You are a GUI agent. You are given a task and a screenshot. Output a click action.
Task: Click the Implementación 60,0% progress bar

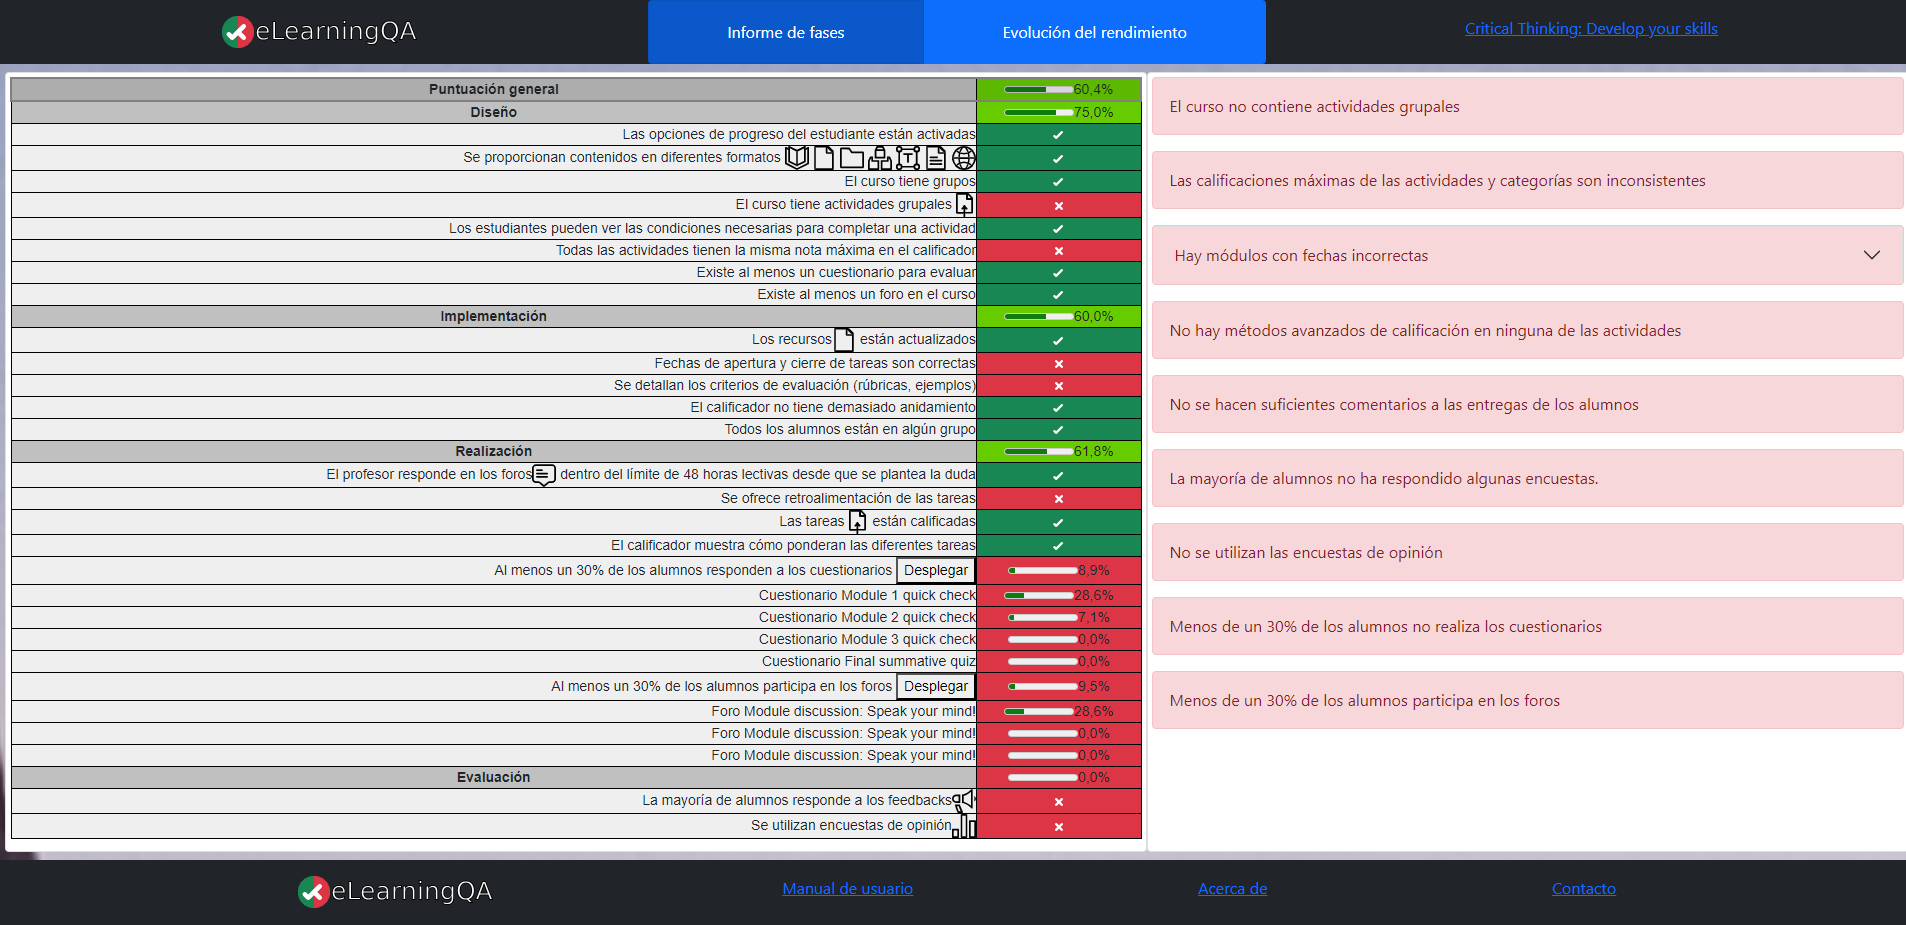(1039, 316)
